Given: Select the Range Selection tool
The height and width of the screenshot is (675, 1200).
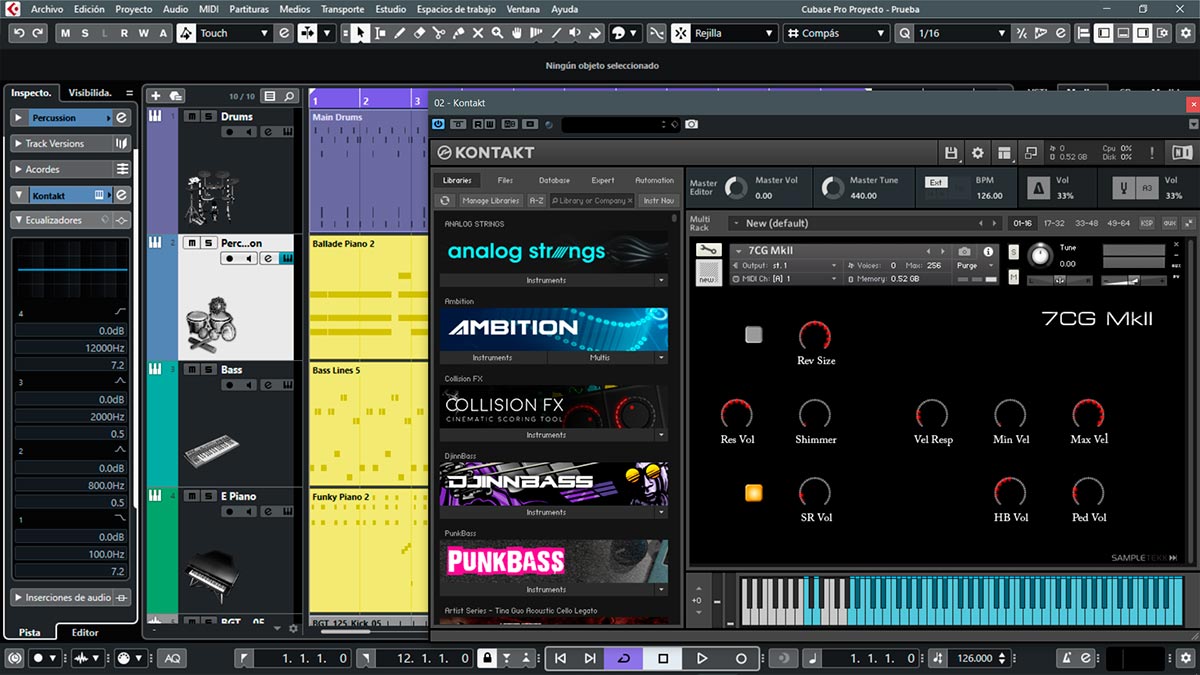Looking at the screenshot, I should 380,33.
